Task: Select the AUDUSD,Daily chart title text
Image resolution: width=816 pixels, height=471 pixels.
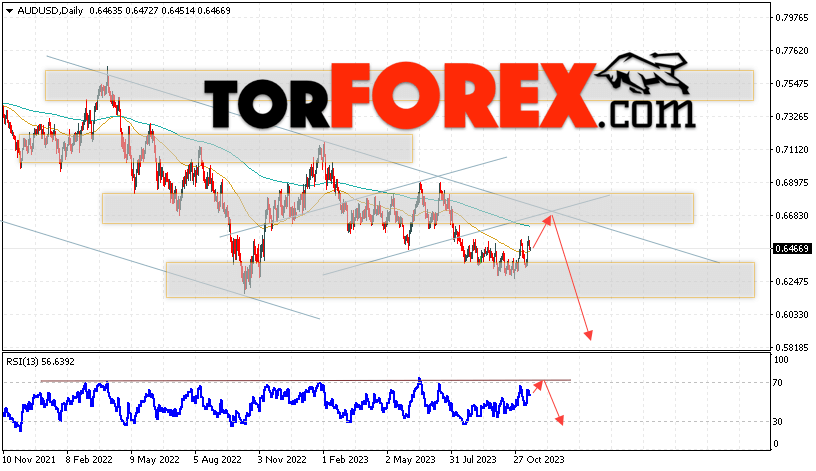Action: point(50,10)
